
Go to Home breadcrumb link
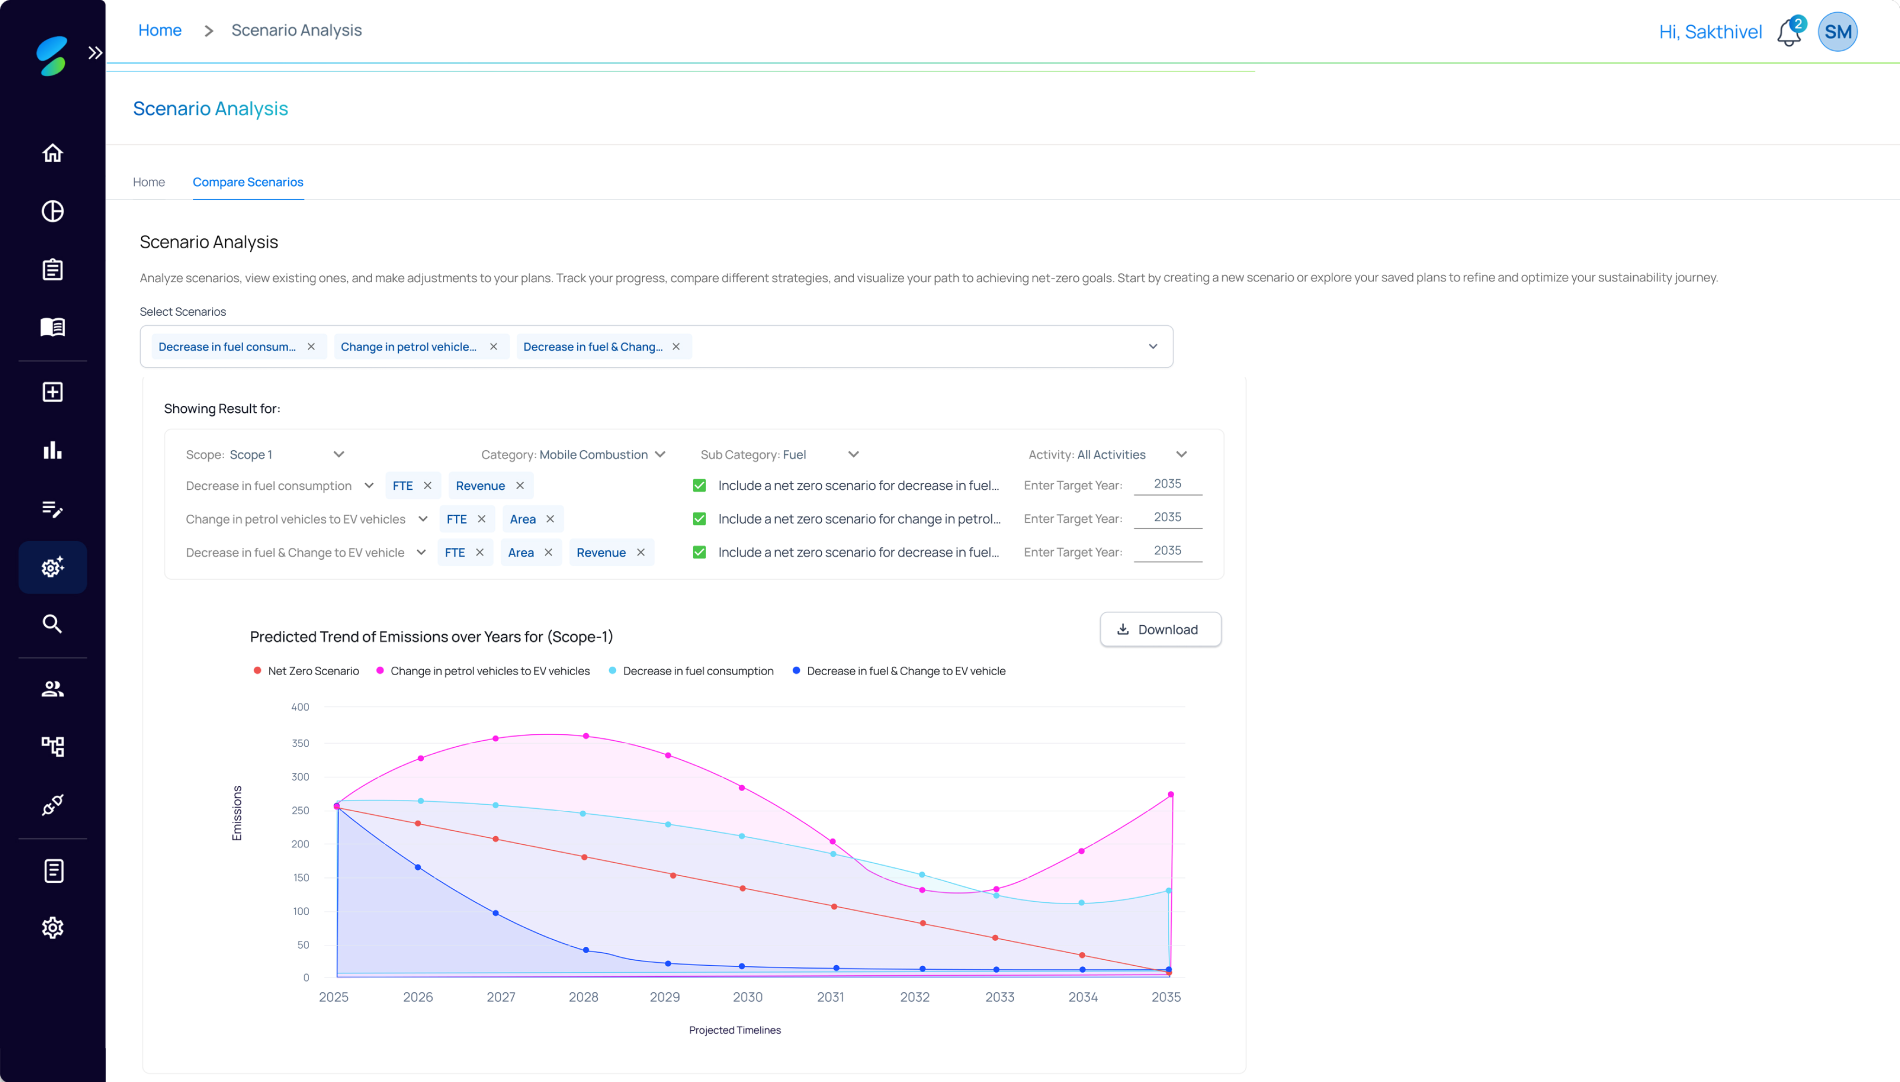pyautogui.click(x=160, y=31)
